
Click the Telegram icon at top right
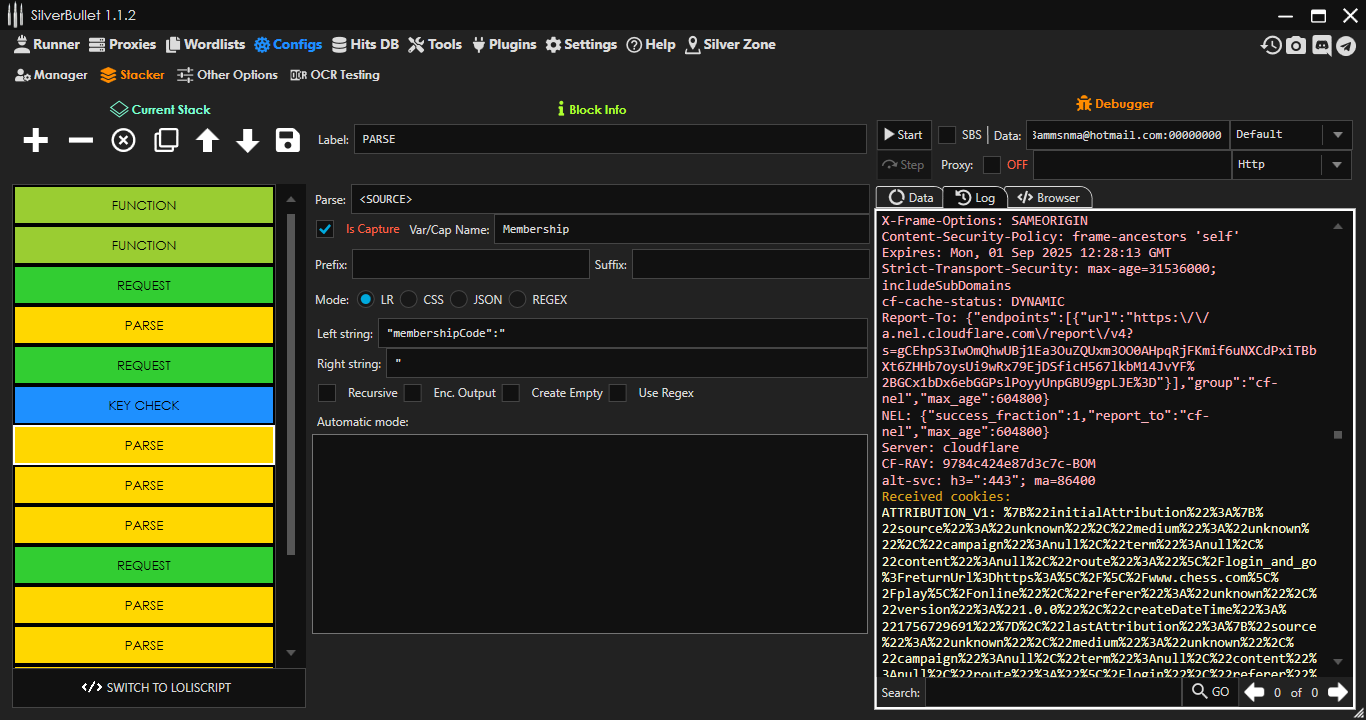pyautogui.click(x=1346, y=45)
